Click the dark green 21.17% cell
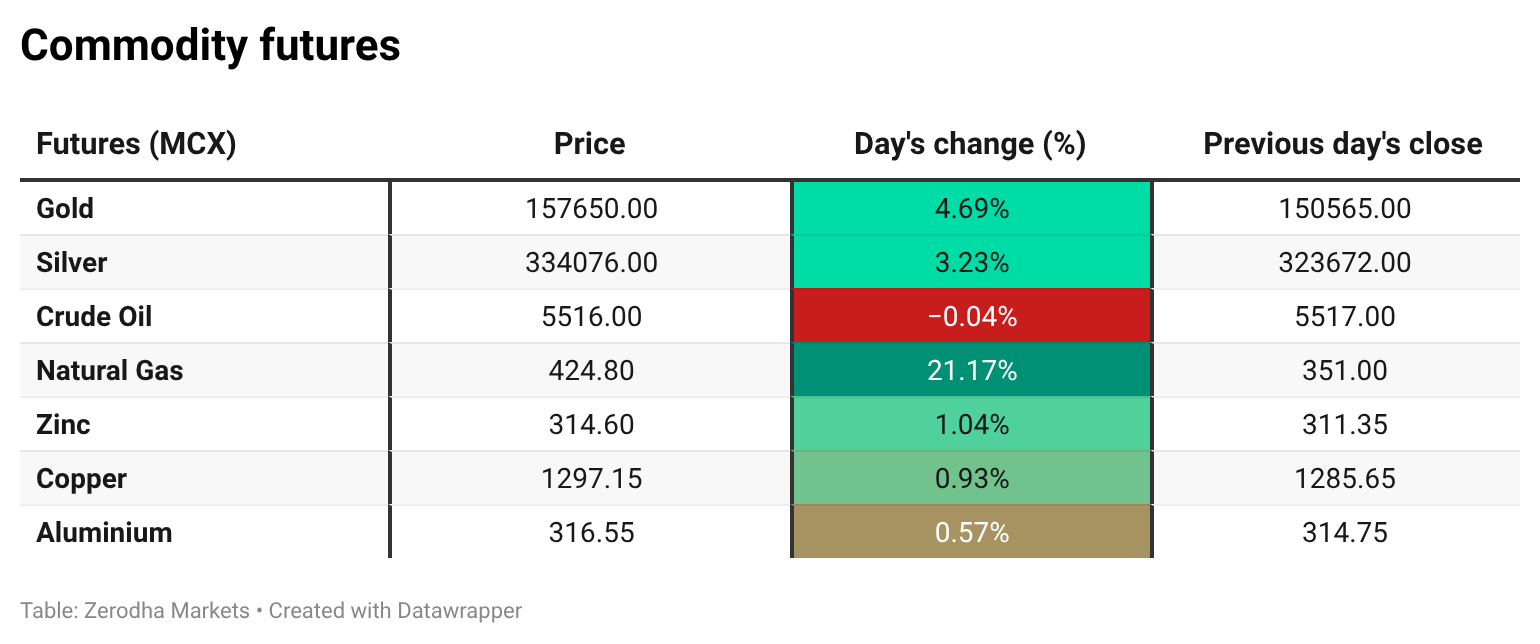Viewport: 1540px width, 644px height. coord(971,371)
